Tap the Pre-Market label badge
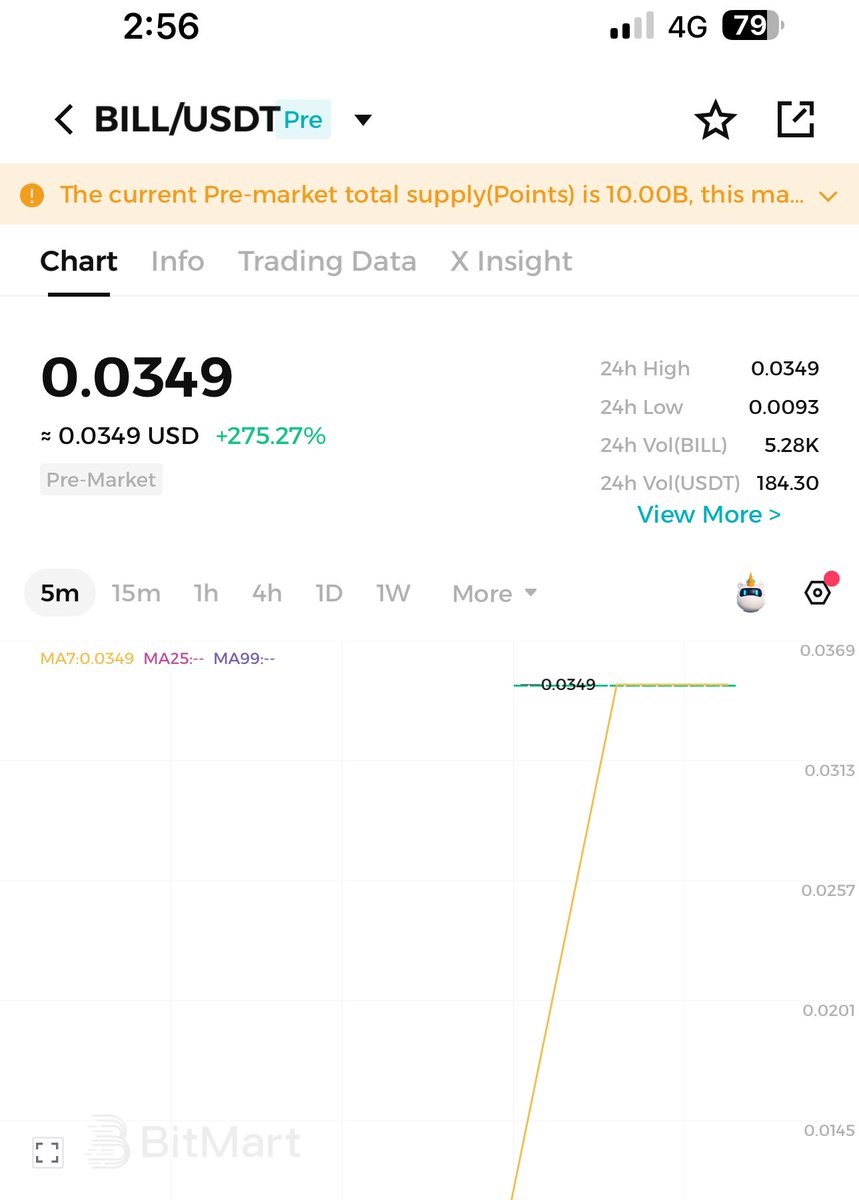This screenshot has width=859, height=1200. pyautogui.click(x=101, y=480)
